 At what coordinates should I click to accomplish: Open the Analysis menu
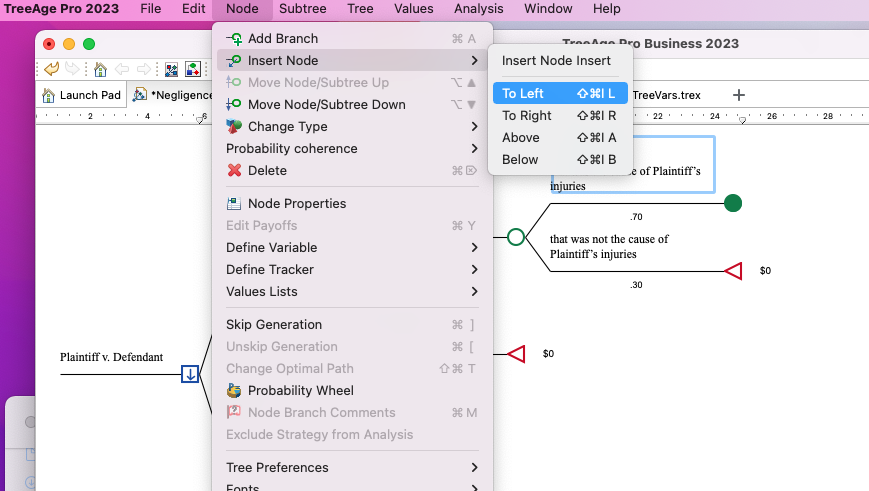479,9
